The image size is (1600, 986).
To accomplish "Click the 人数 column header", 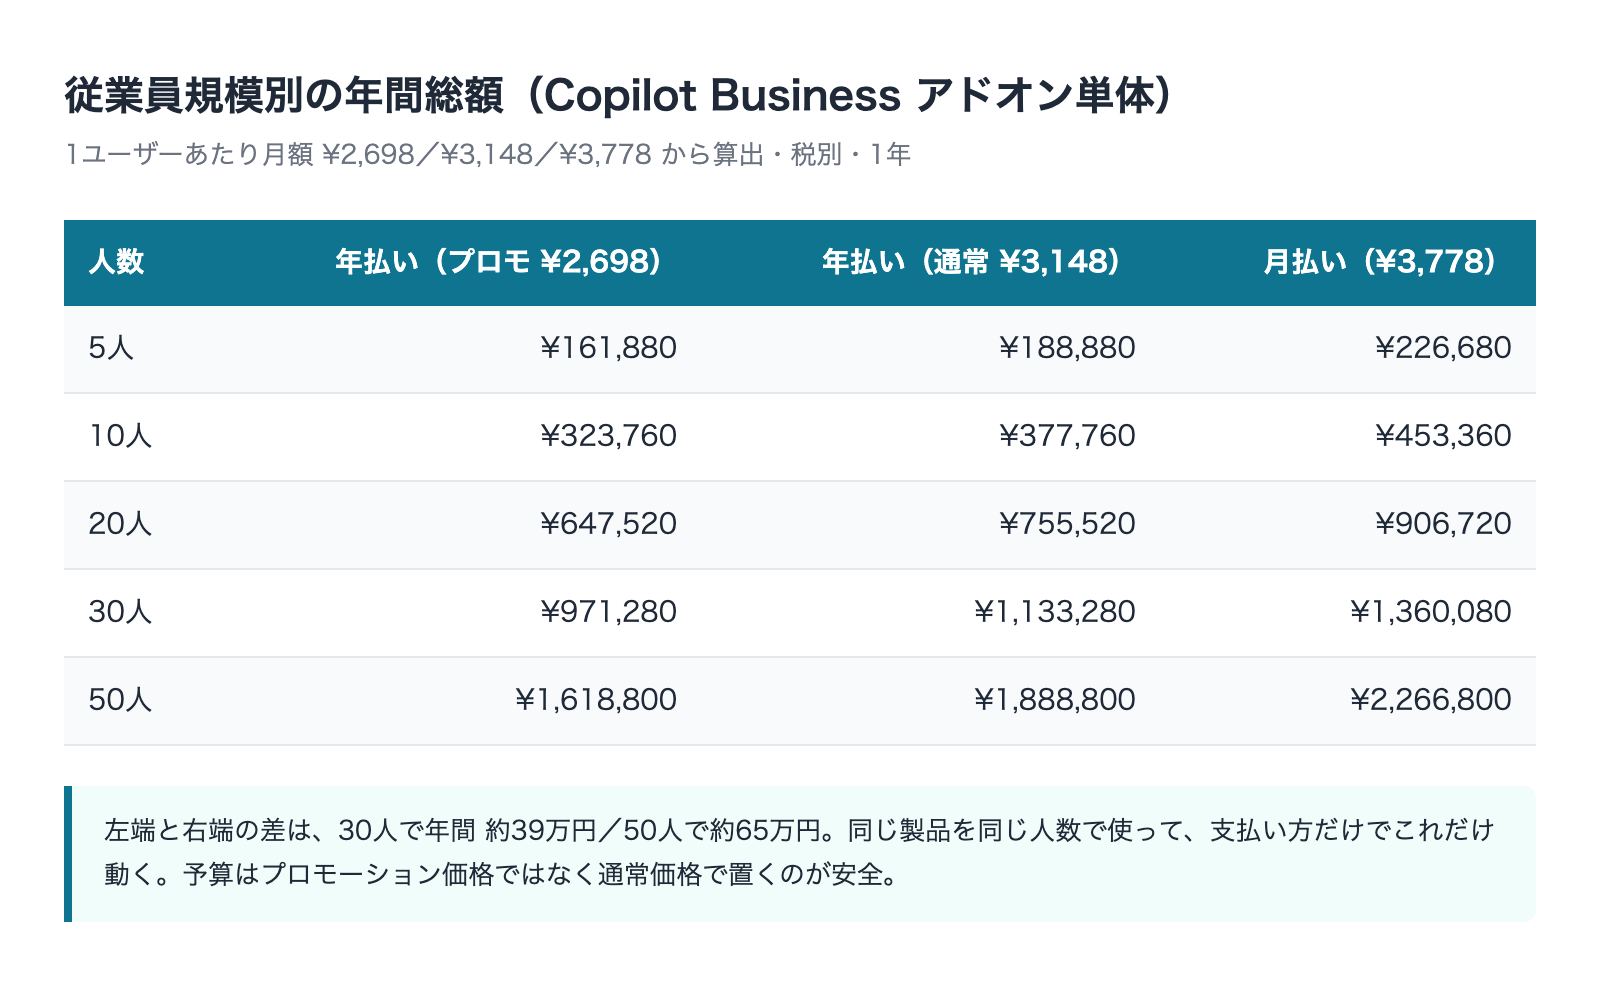I will (116, 262).
